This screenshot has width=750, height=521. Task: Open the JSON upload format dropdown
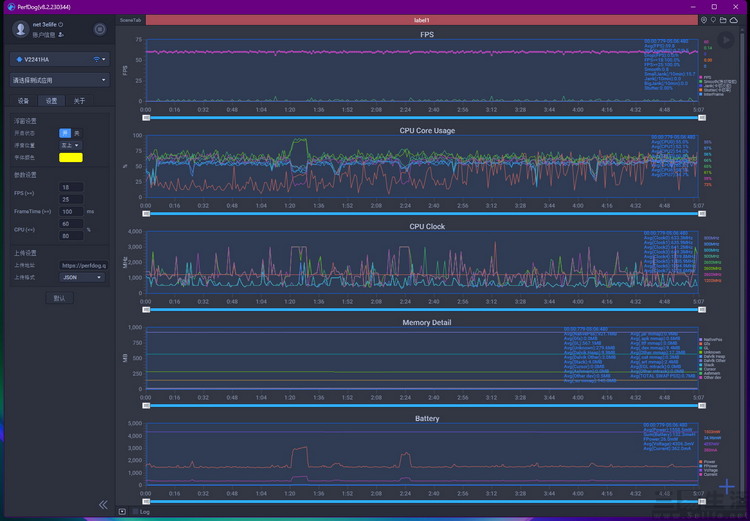(x=82, y=277)
